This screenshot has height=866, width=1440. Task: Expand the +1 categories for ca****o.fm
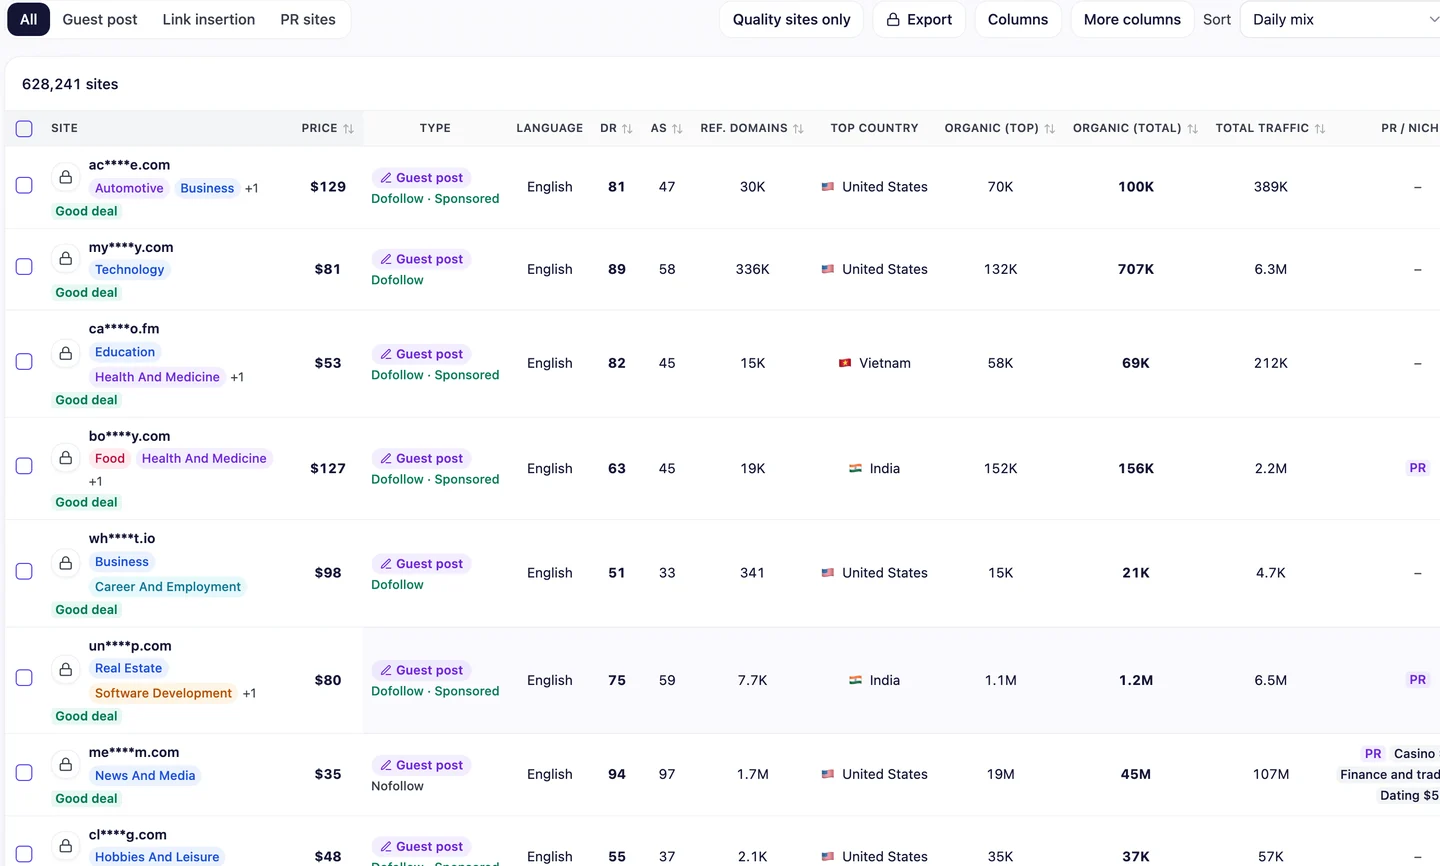(237, 377)
